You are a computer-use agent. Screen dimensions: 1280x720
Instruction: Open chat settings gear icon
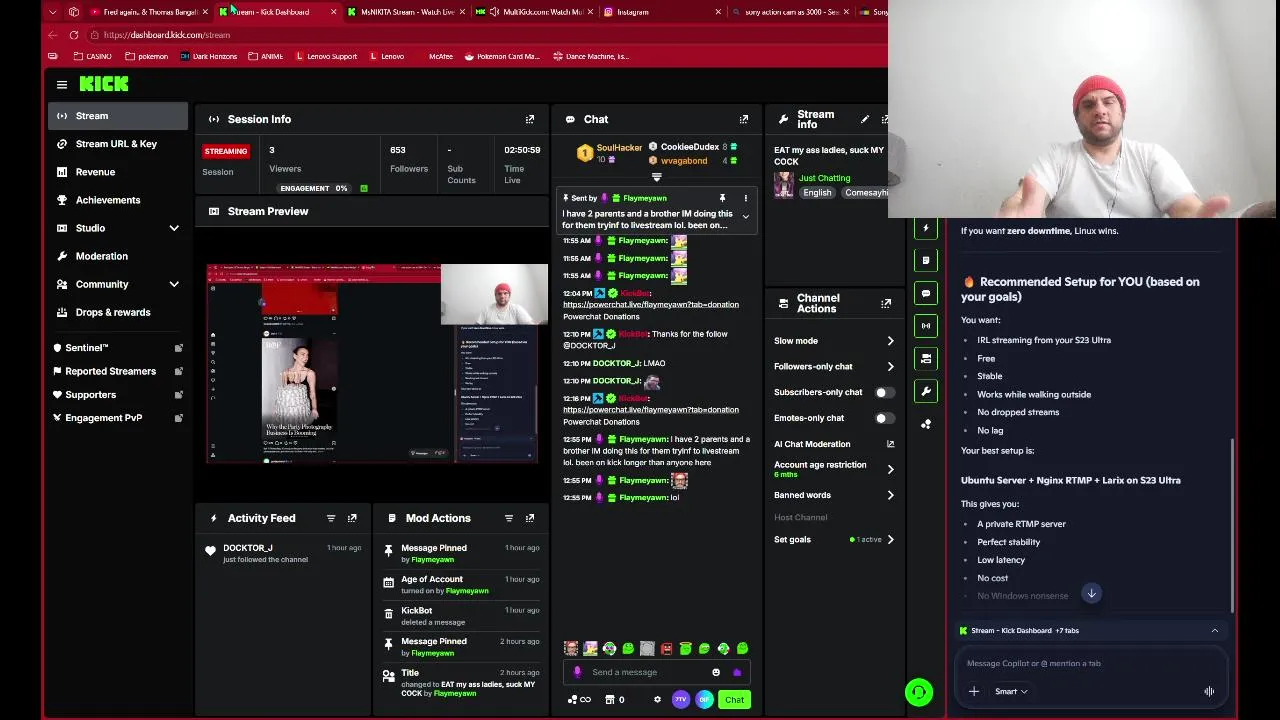pos(657,700)
